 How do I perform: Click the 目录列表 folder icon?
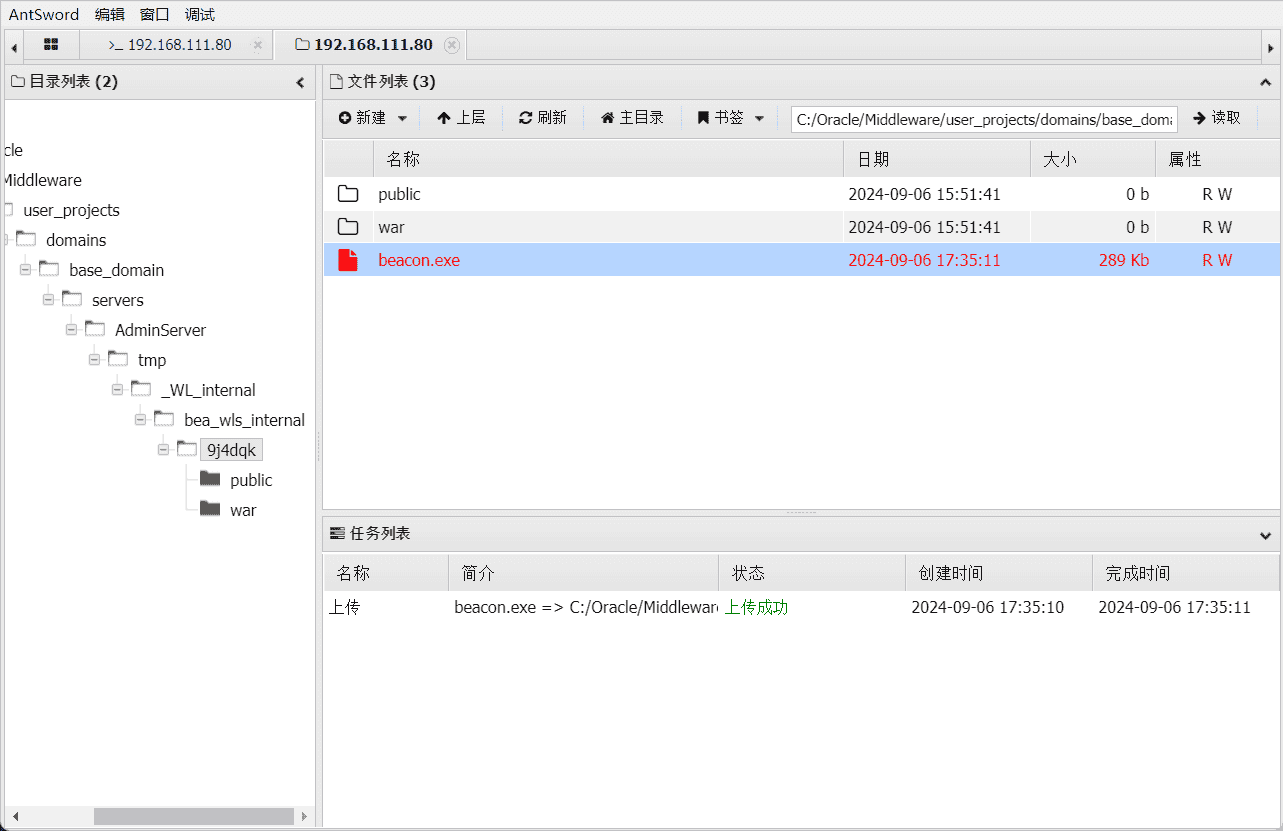click(x=17, y=81)
